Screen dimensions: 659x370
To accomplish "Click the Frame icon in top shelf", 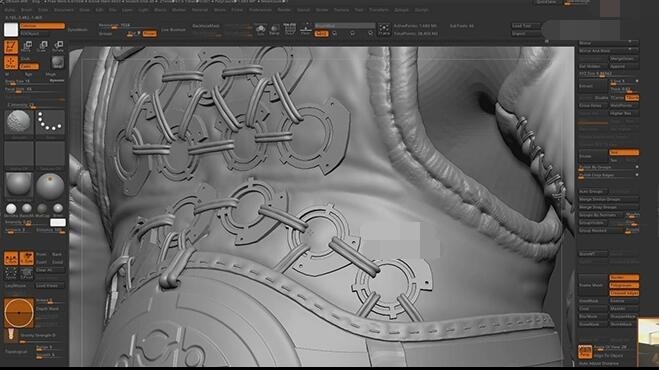I will click(384, 29).
